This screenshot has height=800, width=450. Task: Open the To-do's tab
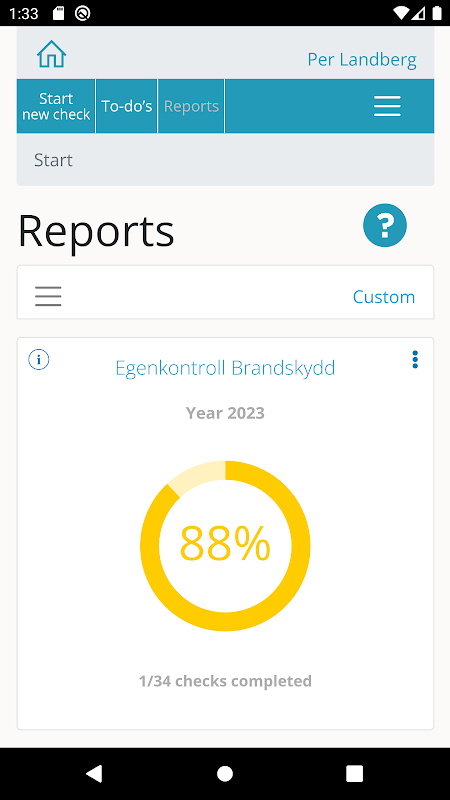point(127,106)
